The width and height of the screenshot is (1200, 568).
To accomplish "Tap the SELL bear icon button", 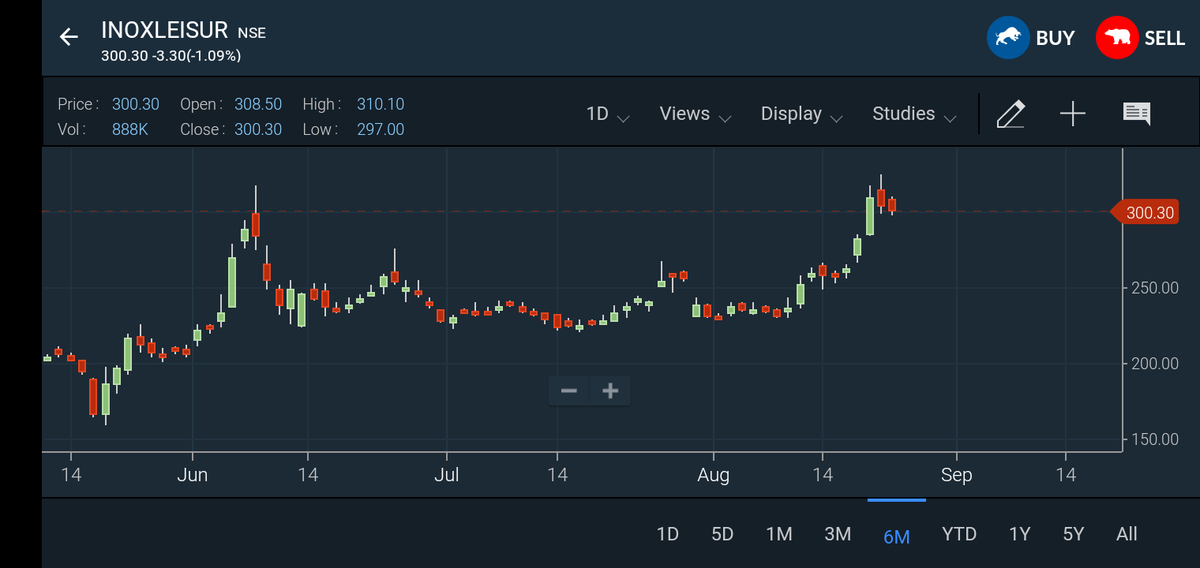I will [1117, 38].
